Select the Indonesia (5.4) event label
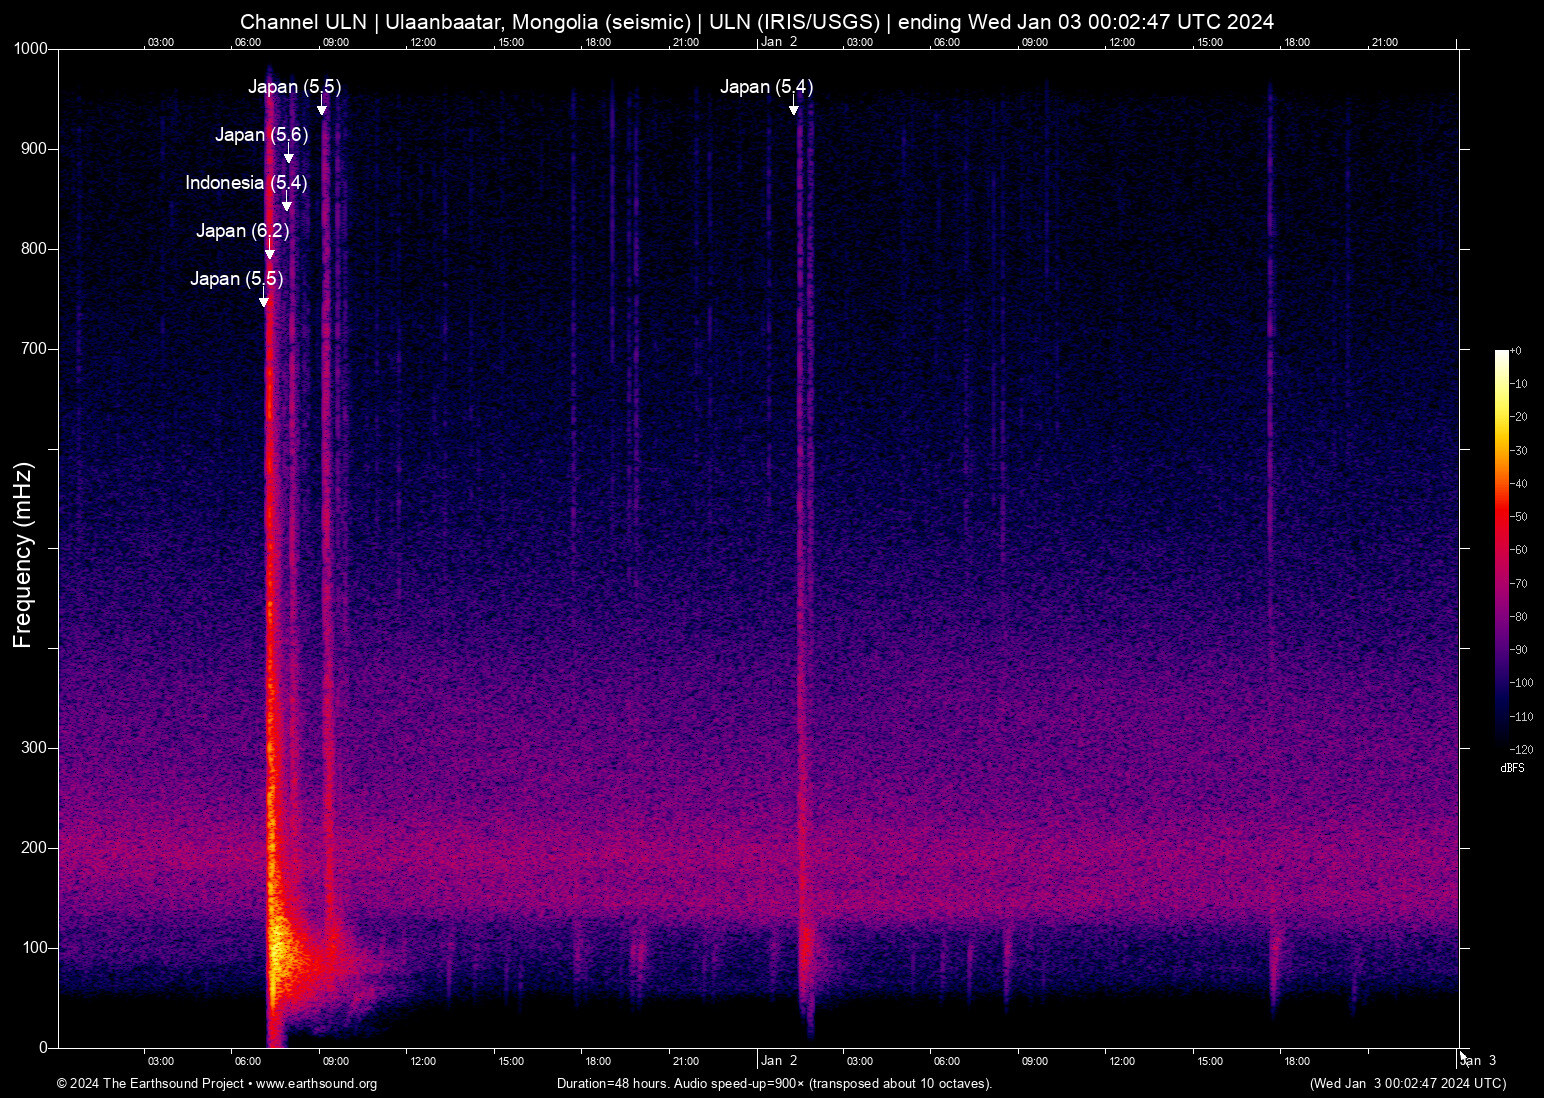1544x1098 pixels. pyautogui.click(x=246, y=183)
